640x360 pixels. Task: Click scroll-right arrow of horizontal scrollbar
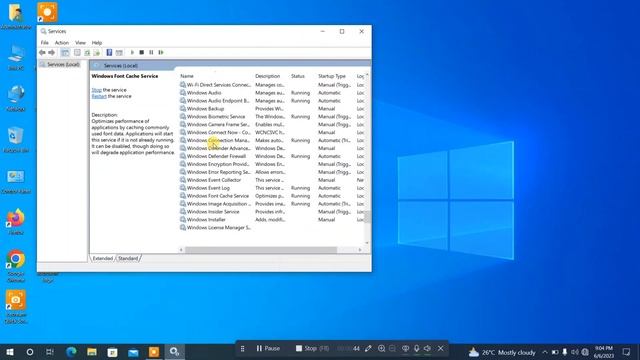pos(360,250)
